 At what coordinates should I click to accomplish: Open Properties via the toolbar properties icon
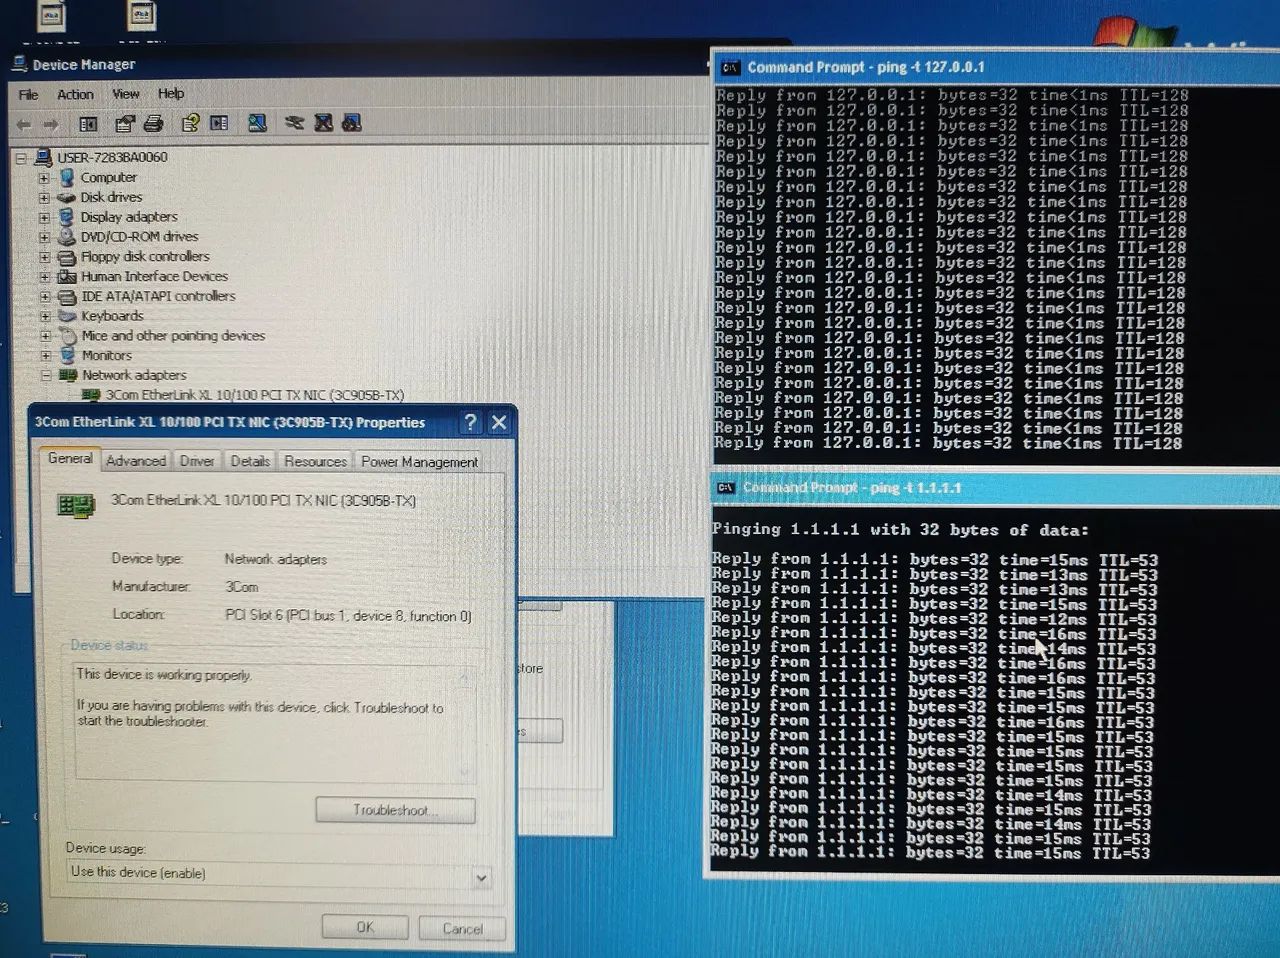[x=124, y=124]
